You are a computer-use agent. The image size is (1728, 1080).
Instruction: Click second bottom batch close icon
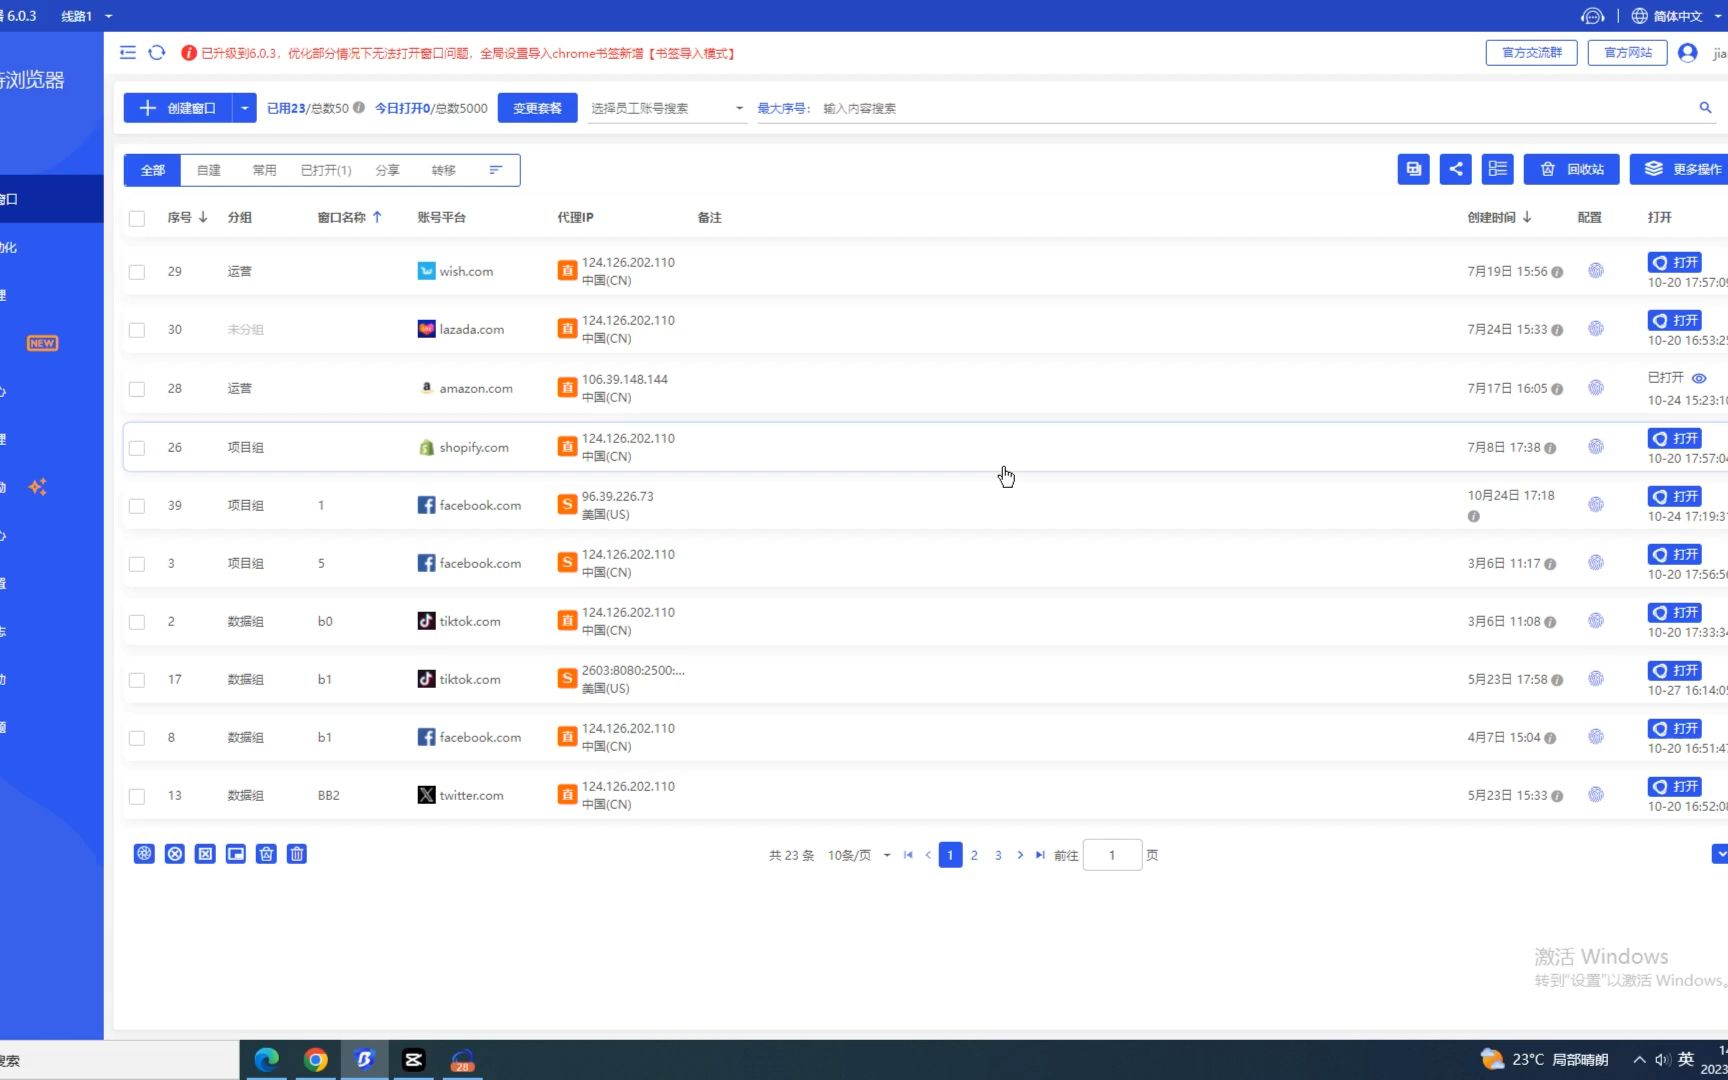point(175,854)
